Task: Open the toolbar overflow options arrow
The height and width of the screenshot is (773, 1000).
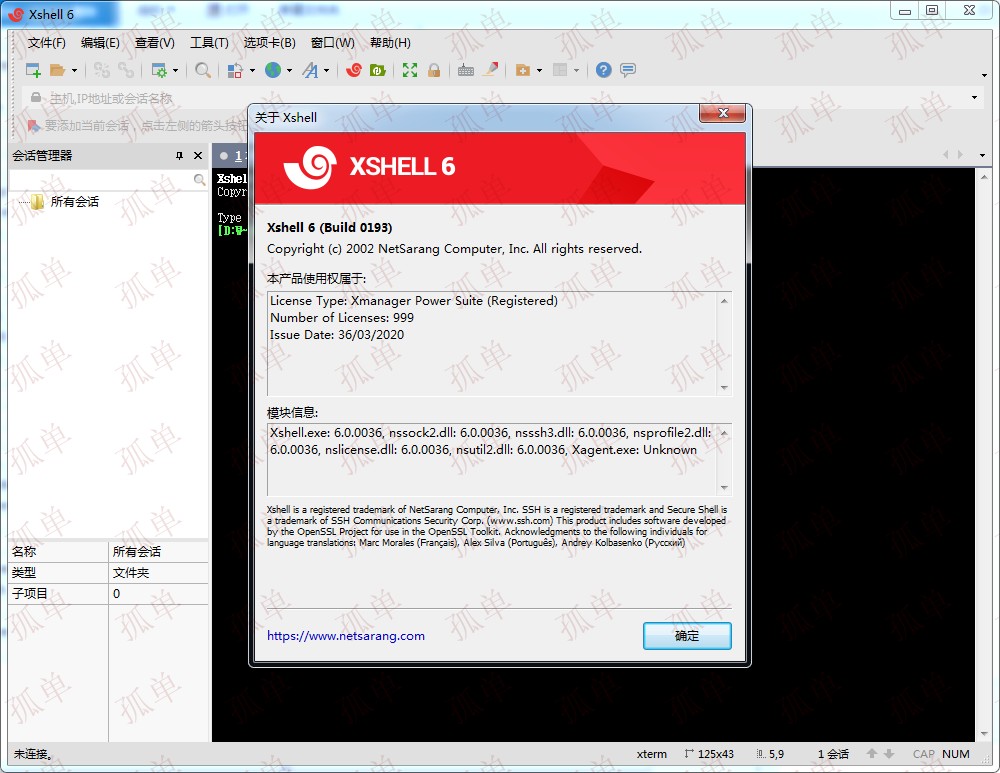Action: click(x=984, y=75)
